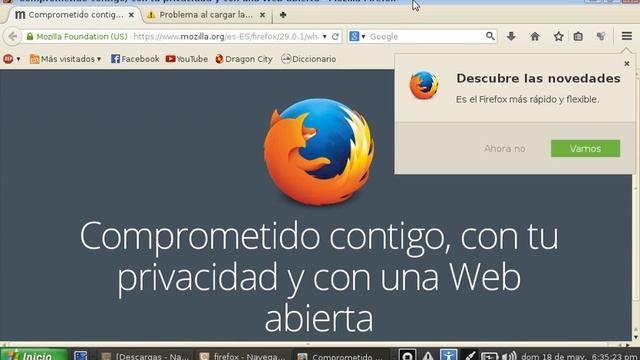The image size is (640, 360).
Task: Click the large Firefox logo on the page
Action: click(319, 152)
